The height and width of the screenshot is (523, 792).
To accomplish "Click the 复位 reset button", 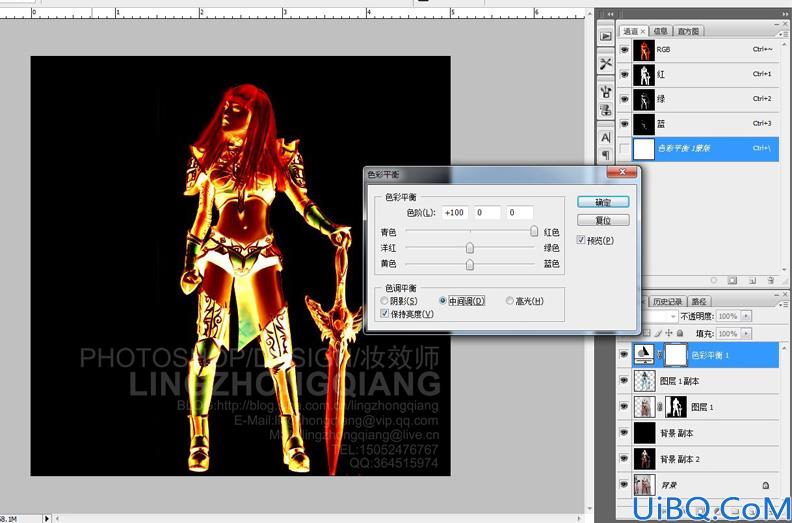I will (x=603, y=220).
